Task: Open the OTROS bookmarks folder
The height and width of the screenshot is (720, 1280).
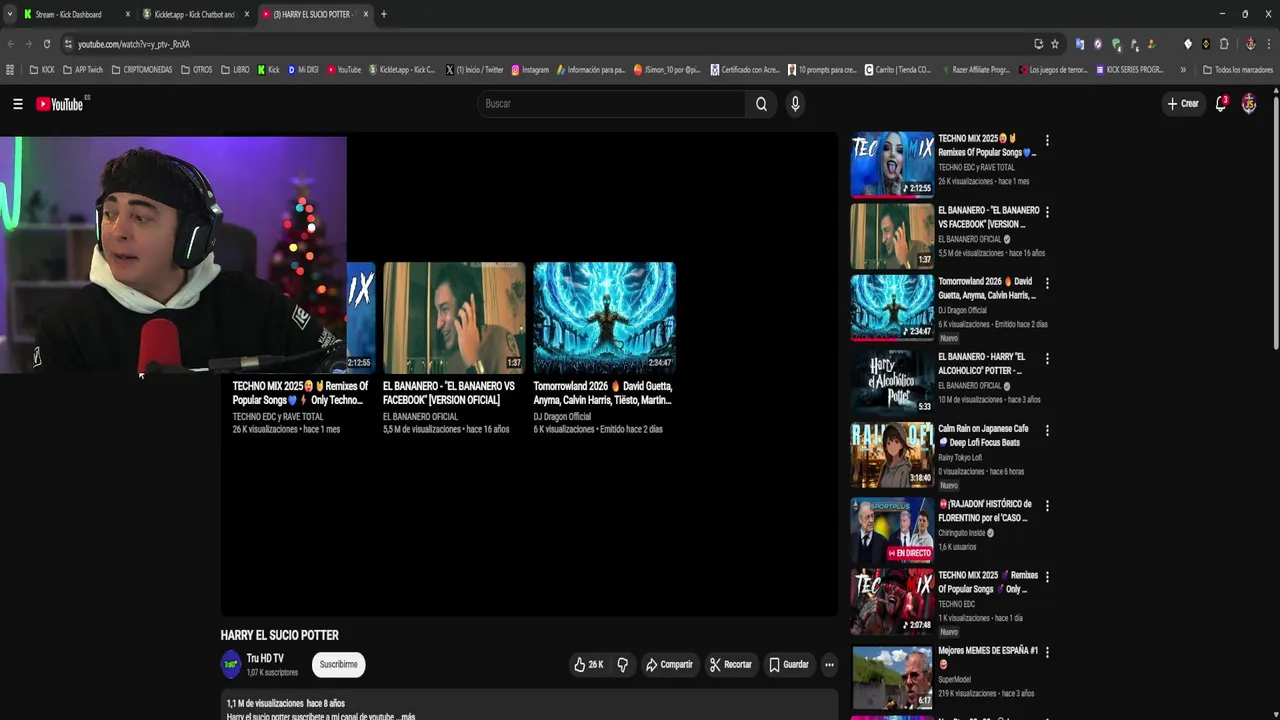Action: coord(197,70)
